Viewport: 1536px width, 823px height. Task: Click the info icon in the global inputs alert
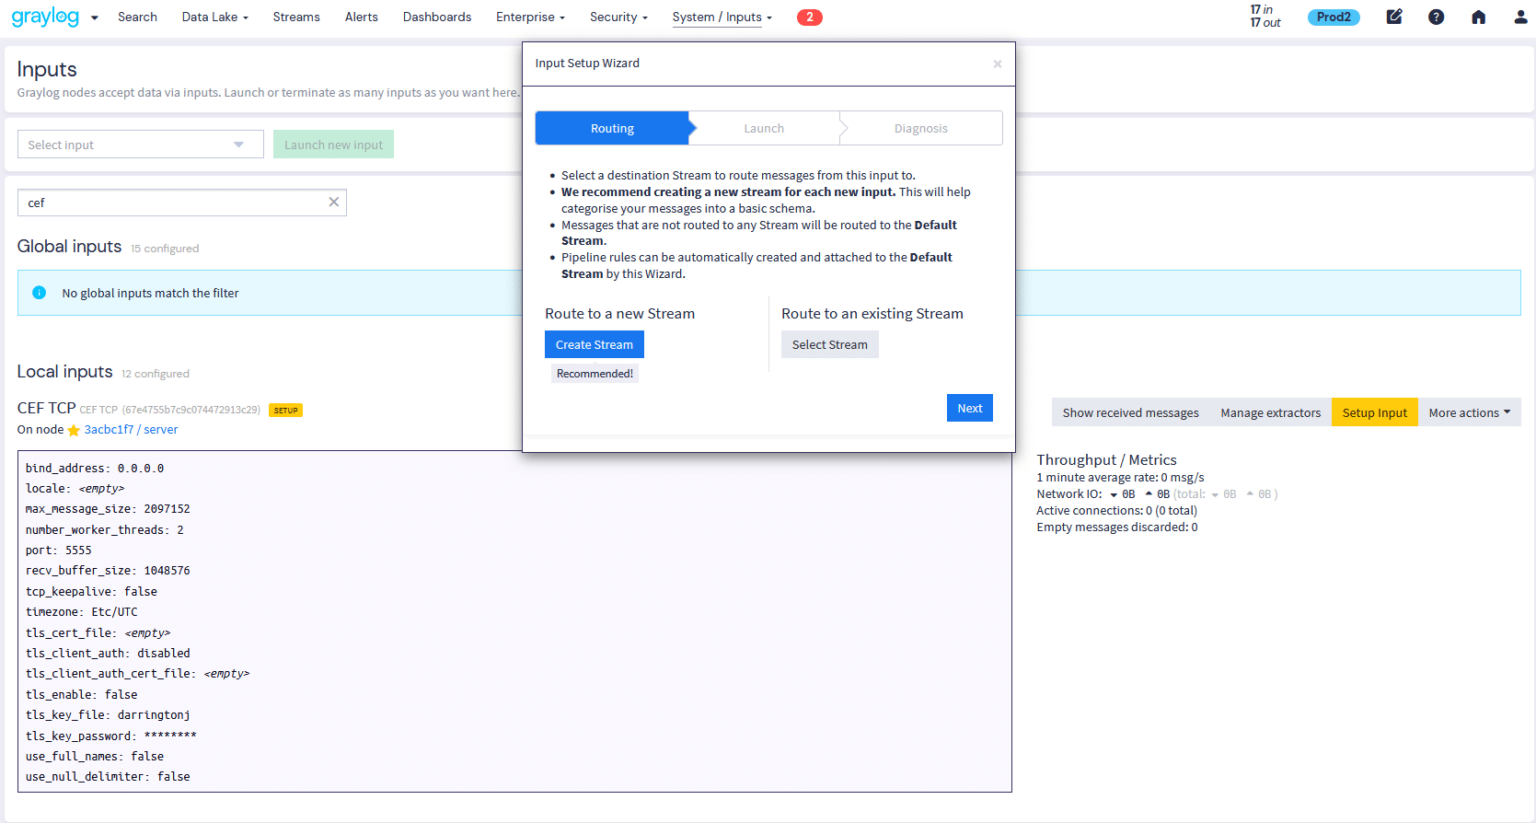(x=39, y=292)
